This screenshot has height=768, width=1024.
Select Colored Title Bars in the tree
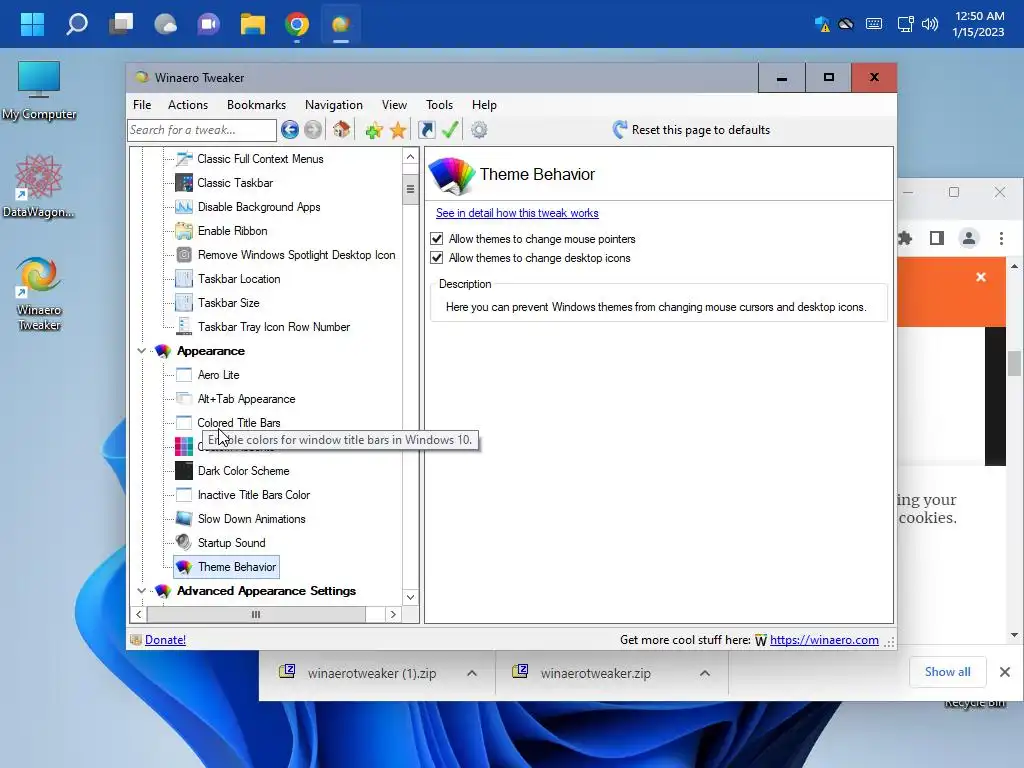click(239, 423)
